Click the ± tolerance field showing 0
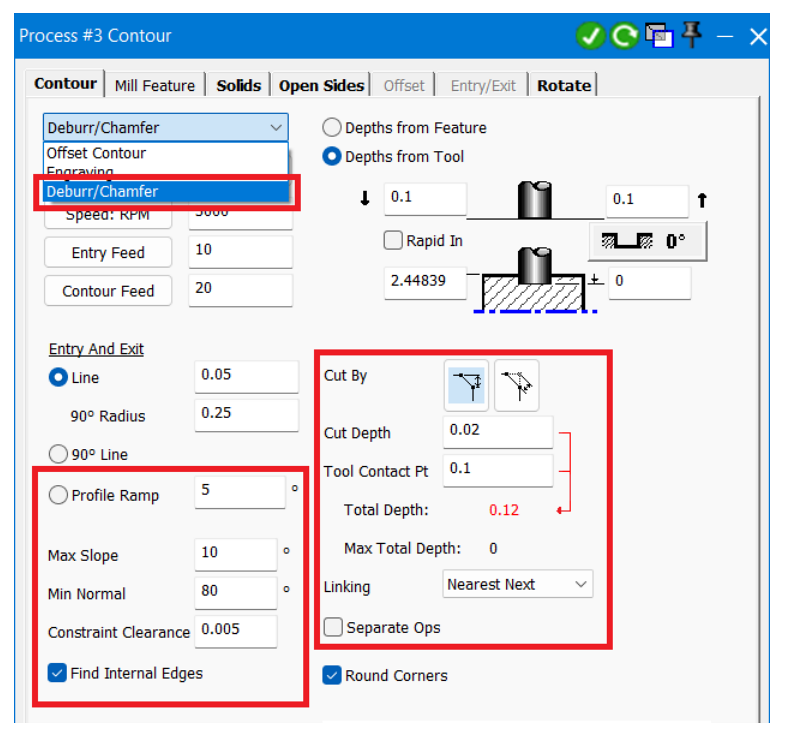Screen dimensions: 785x740 650,282
